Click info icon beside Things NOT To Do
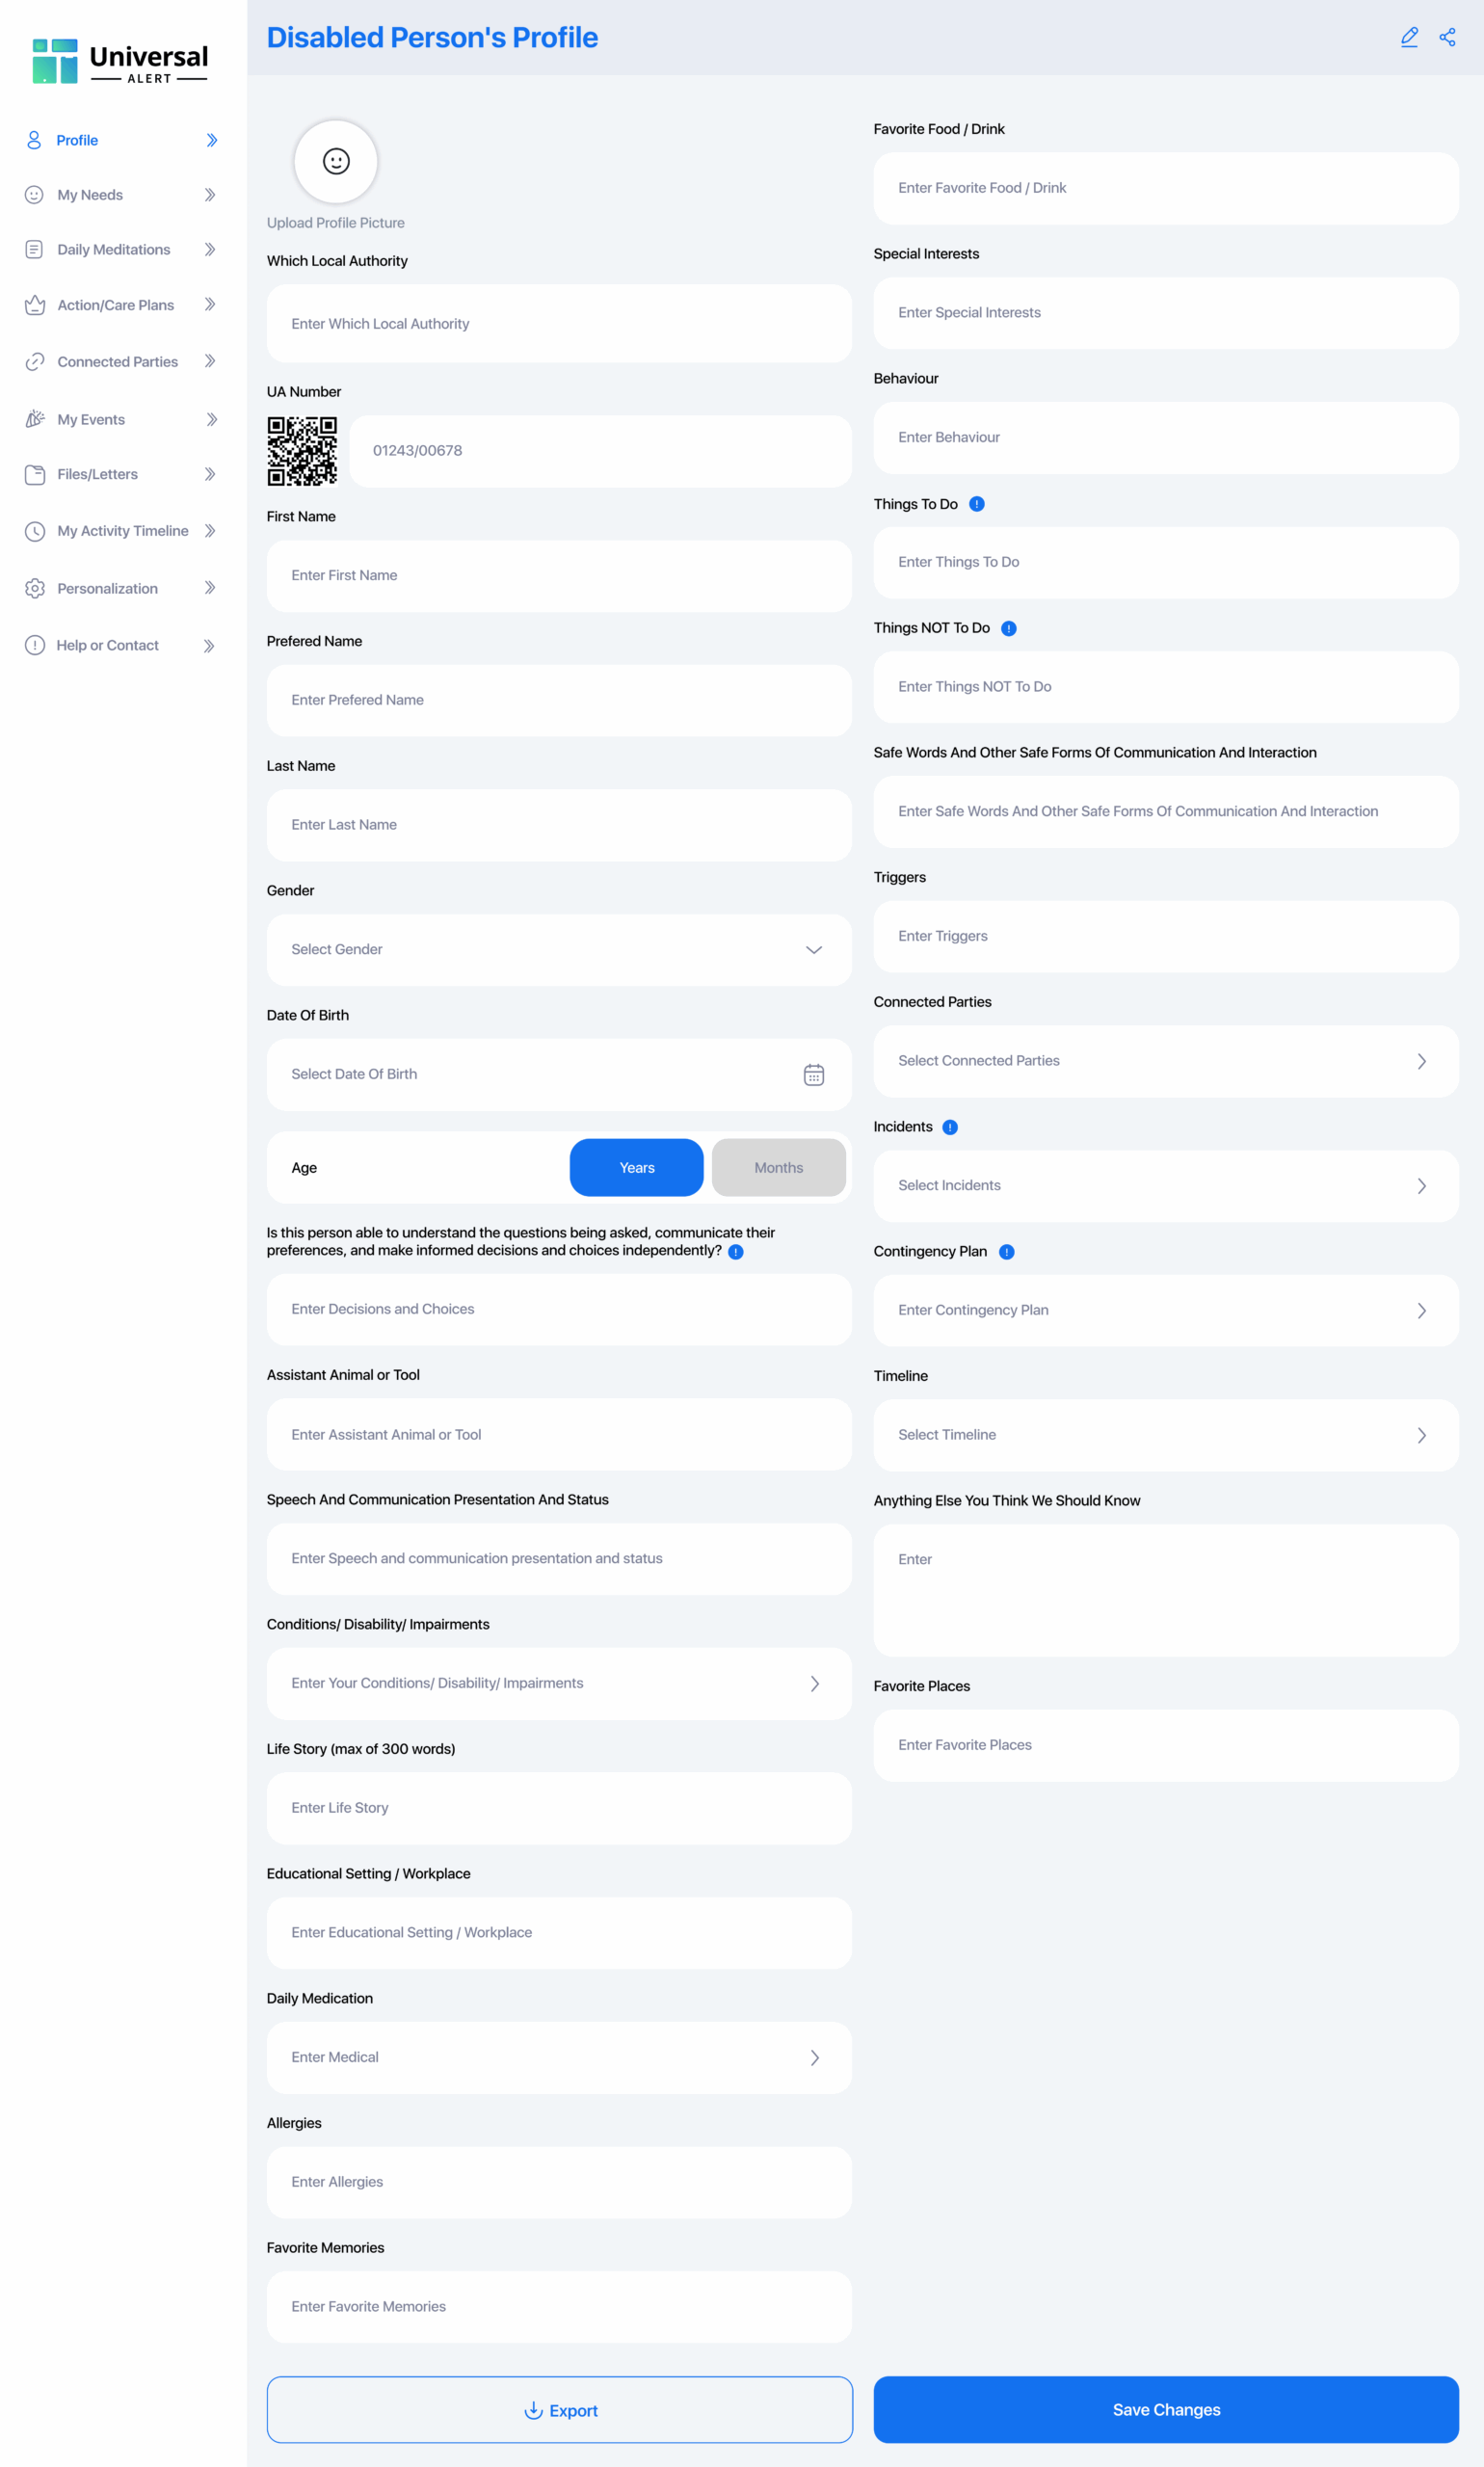This screenshot has height=2467, width=1484. (1009, 628)
